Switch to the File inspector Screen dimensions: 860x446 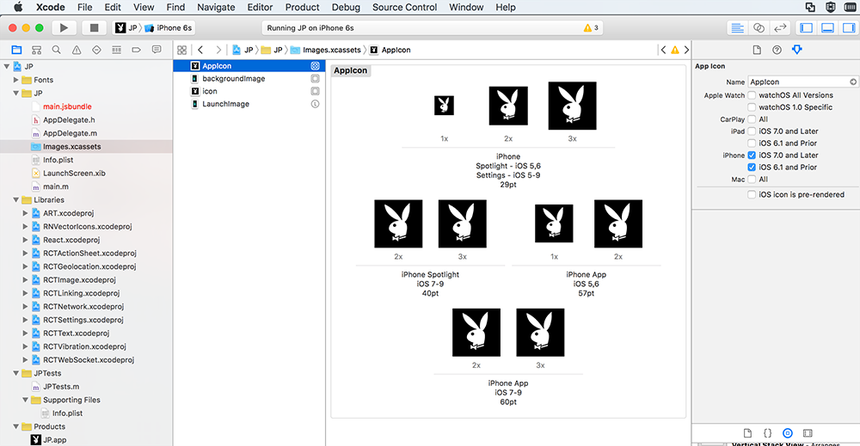[x=757, y=49]
